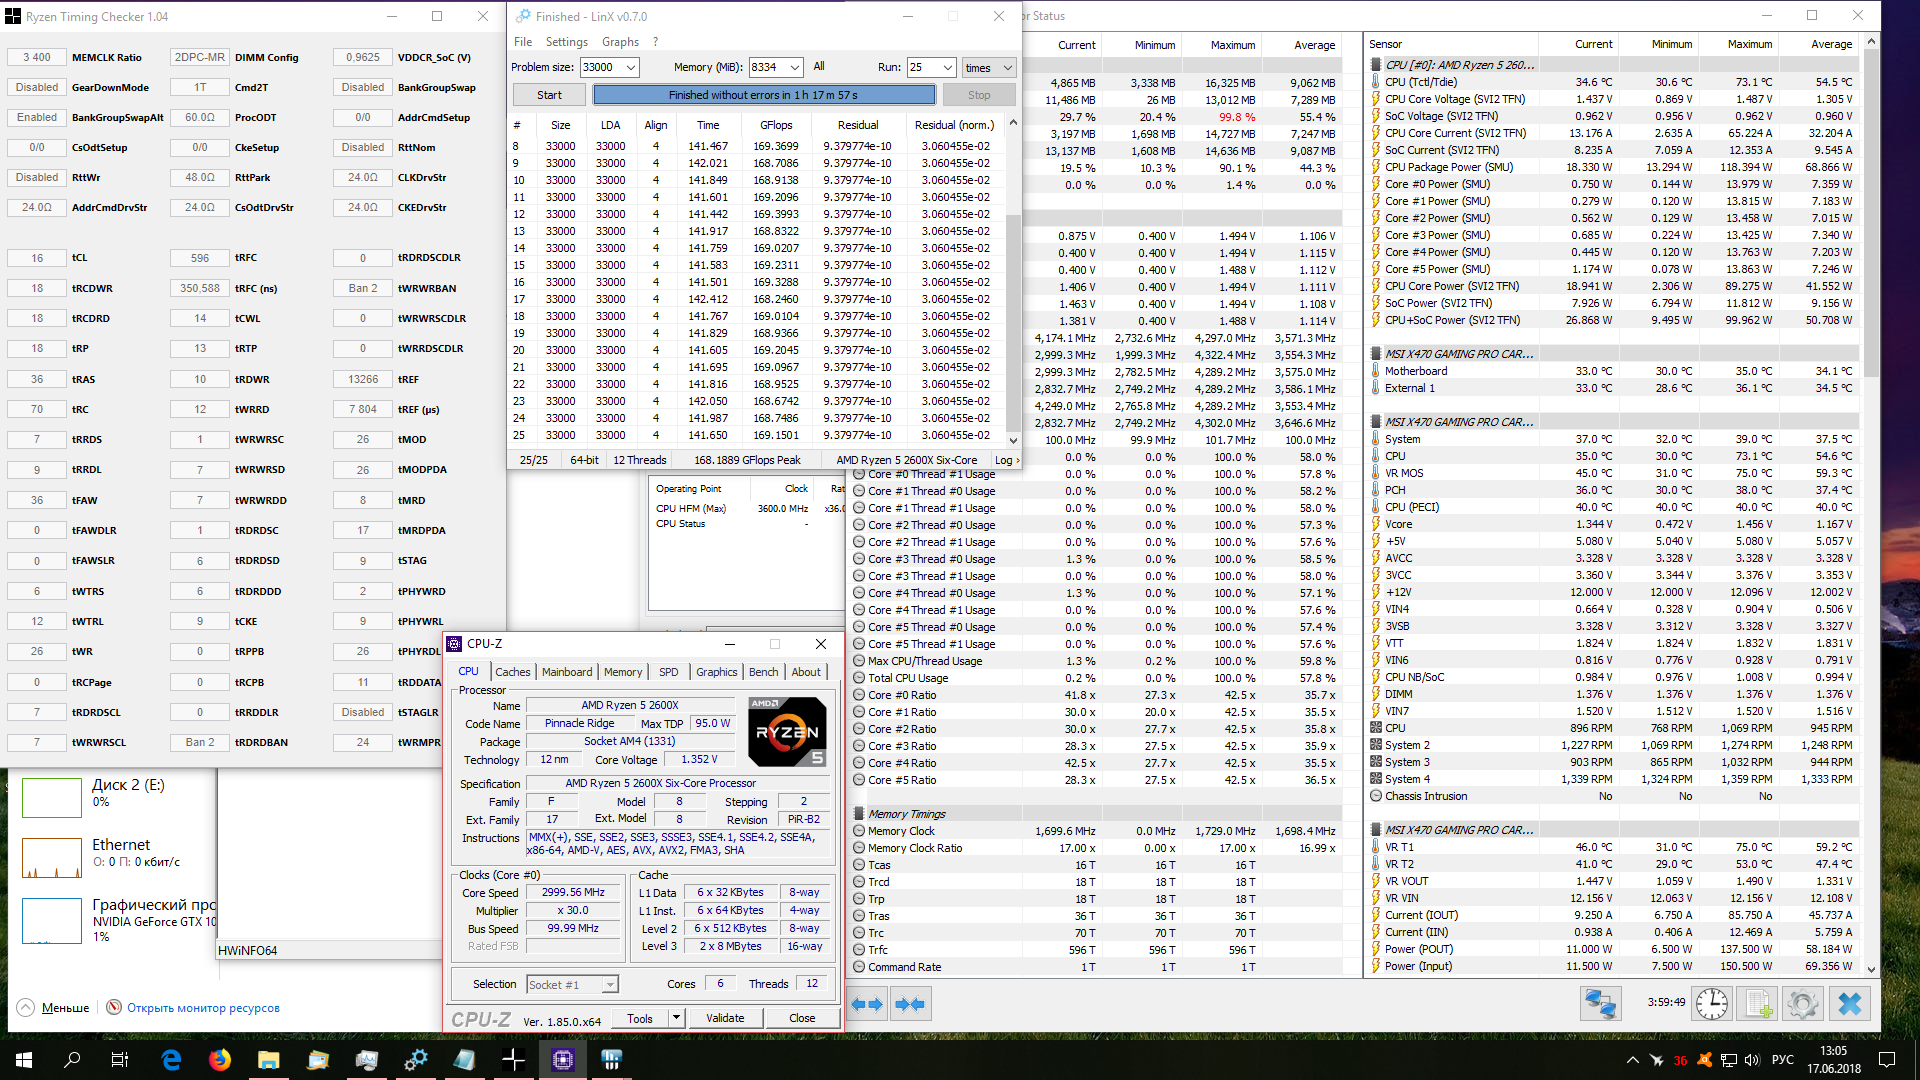This screenshot has width=1920, height=1080.
Task: Click the CPU-Z icon in the taskbar
Action: pos(563,1060)
